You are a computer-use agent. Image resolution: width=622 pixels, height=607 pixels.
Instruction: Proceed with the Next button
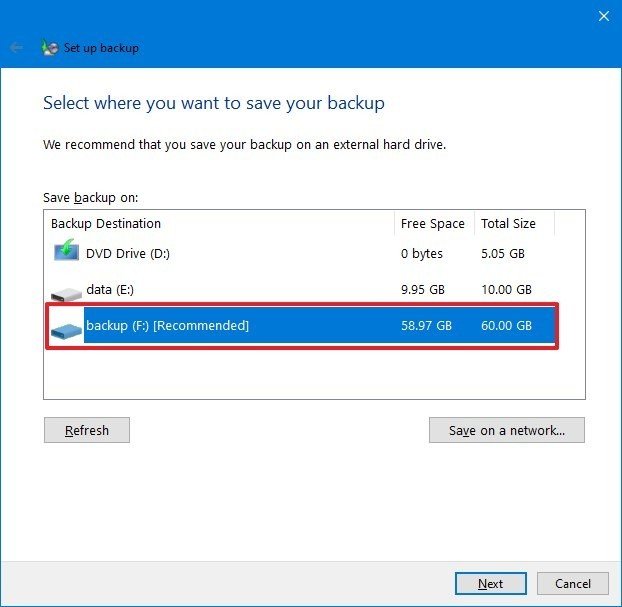[x=490, y=583]
